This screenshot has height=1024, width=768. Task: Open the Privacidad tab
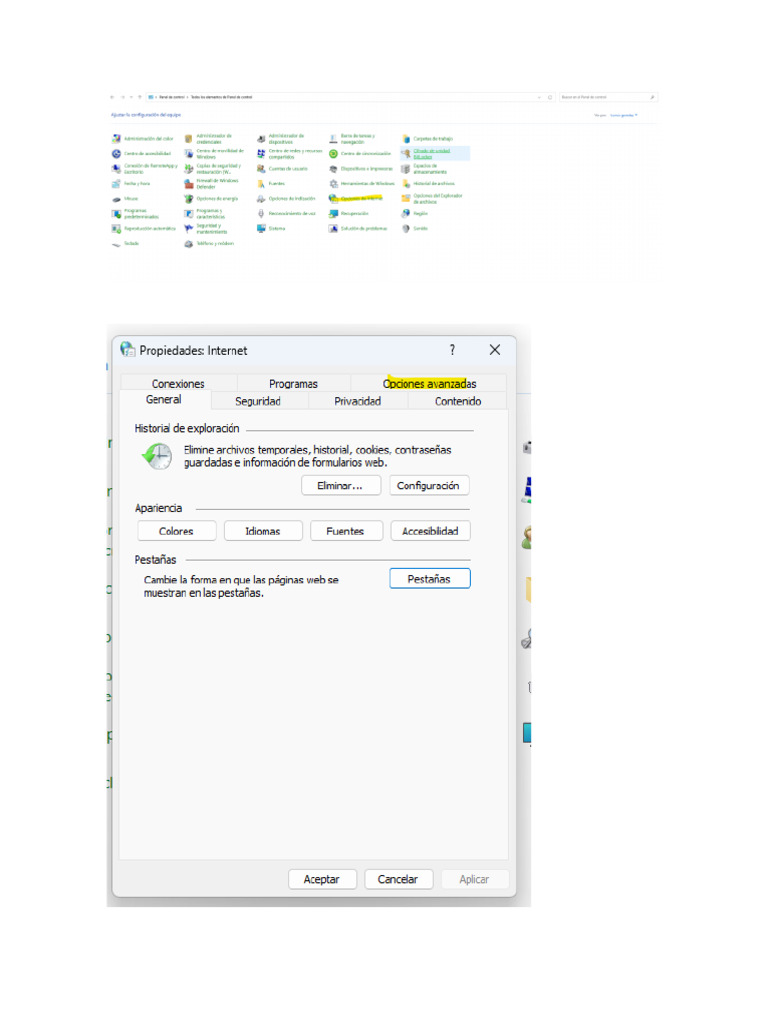coord(357,401)
